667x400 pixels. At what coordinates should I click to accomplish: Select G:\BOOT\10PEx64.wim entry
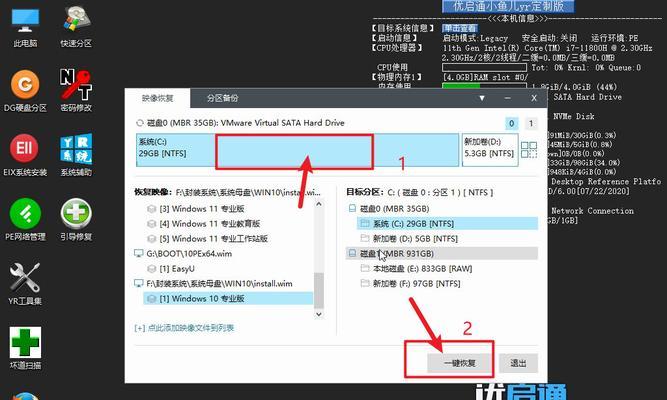coord(183,254)
